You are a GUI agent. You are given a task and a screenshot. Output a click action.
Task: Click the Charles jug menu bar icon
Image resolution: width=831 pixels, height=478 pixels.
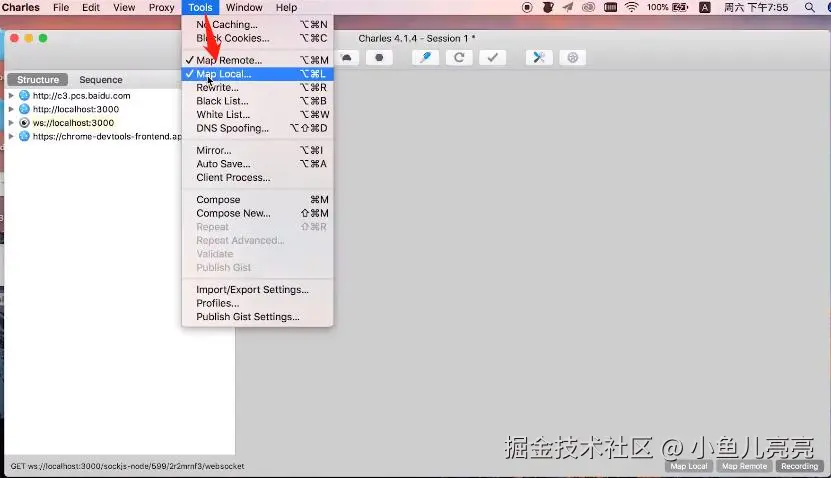coord(547,7)
